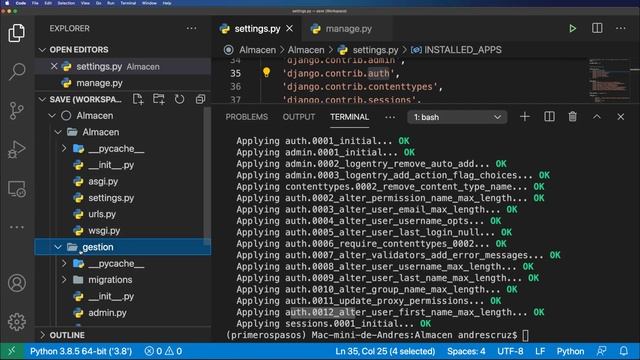Open notifications bell in status bar

tap(624, 351)
